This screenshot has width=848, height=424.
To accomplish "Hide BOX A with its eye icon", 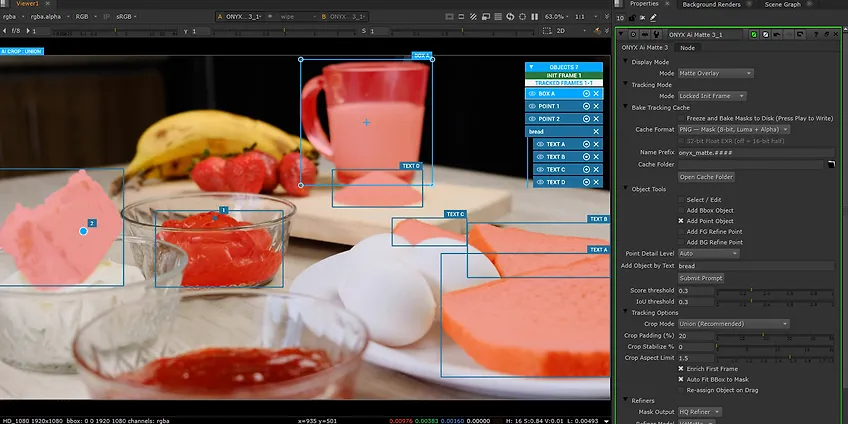I will tap(532, 94).
